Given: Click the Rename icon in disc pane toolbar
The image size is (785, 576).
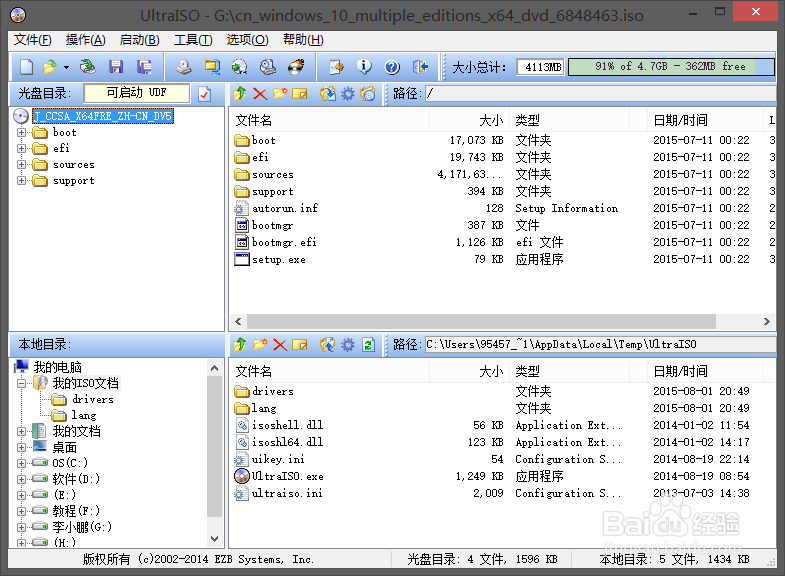Looking at the screenshot, I should [299, 94].
